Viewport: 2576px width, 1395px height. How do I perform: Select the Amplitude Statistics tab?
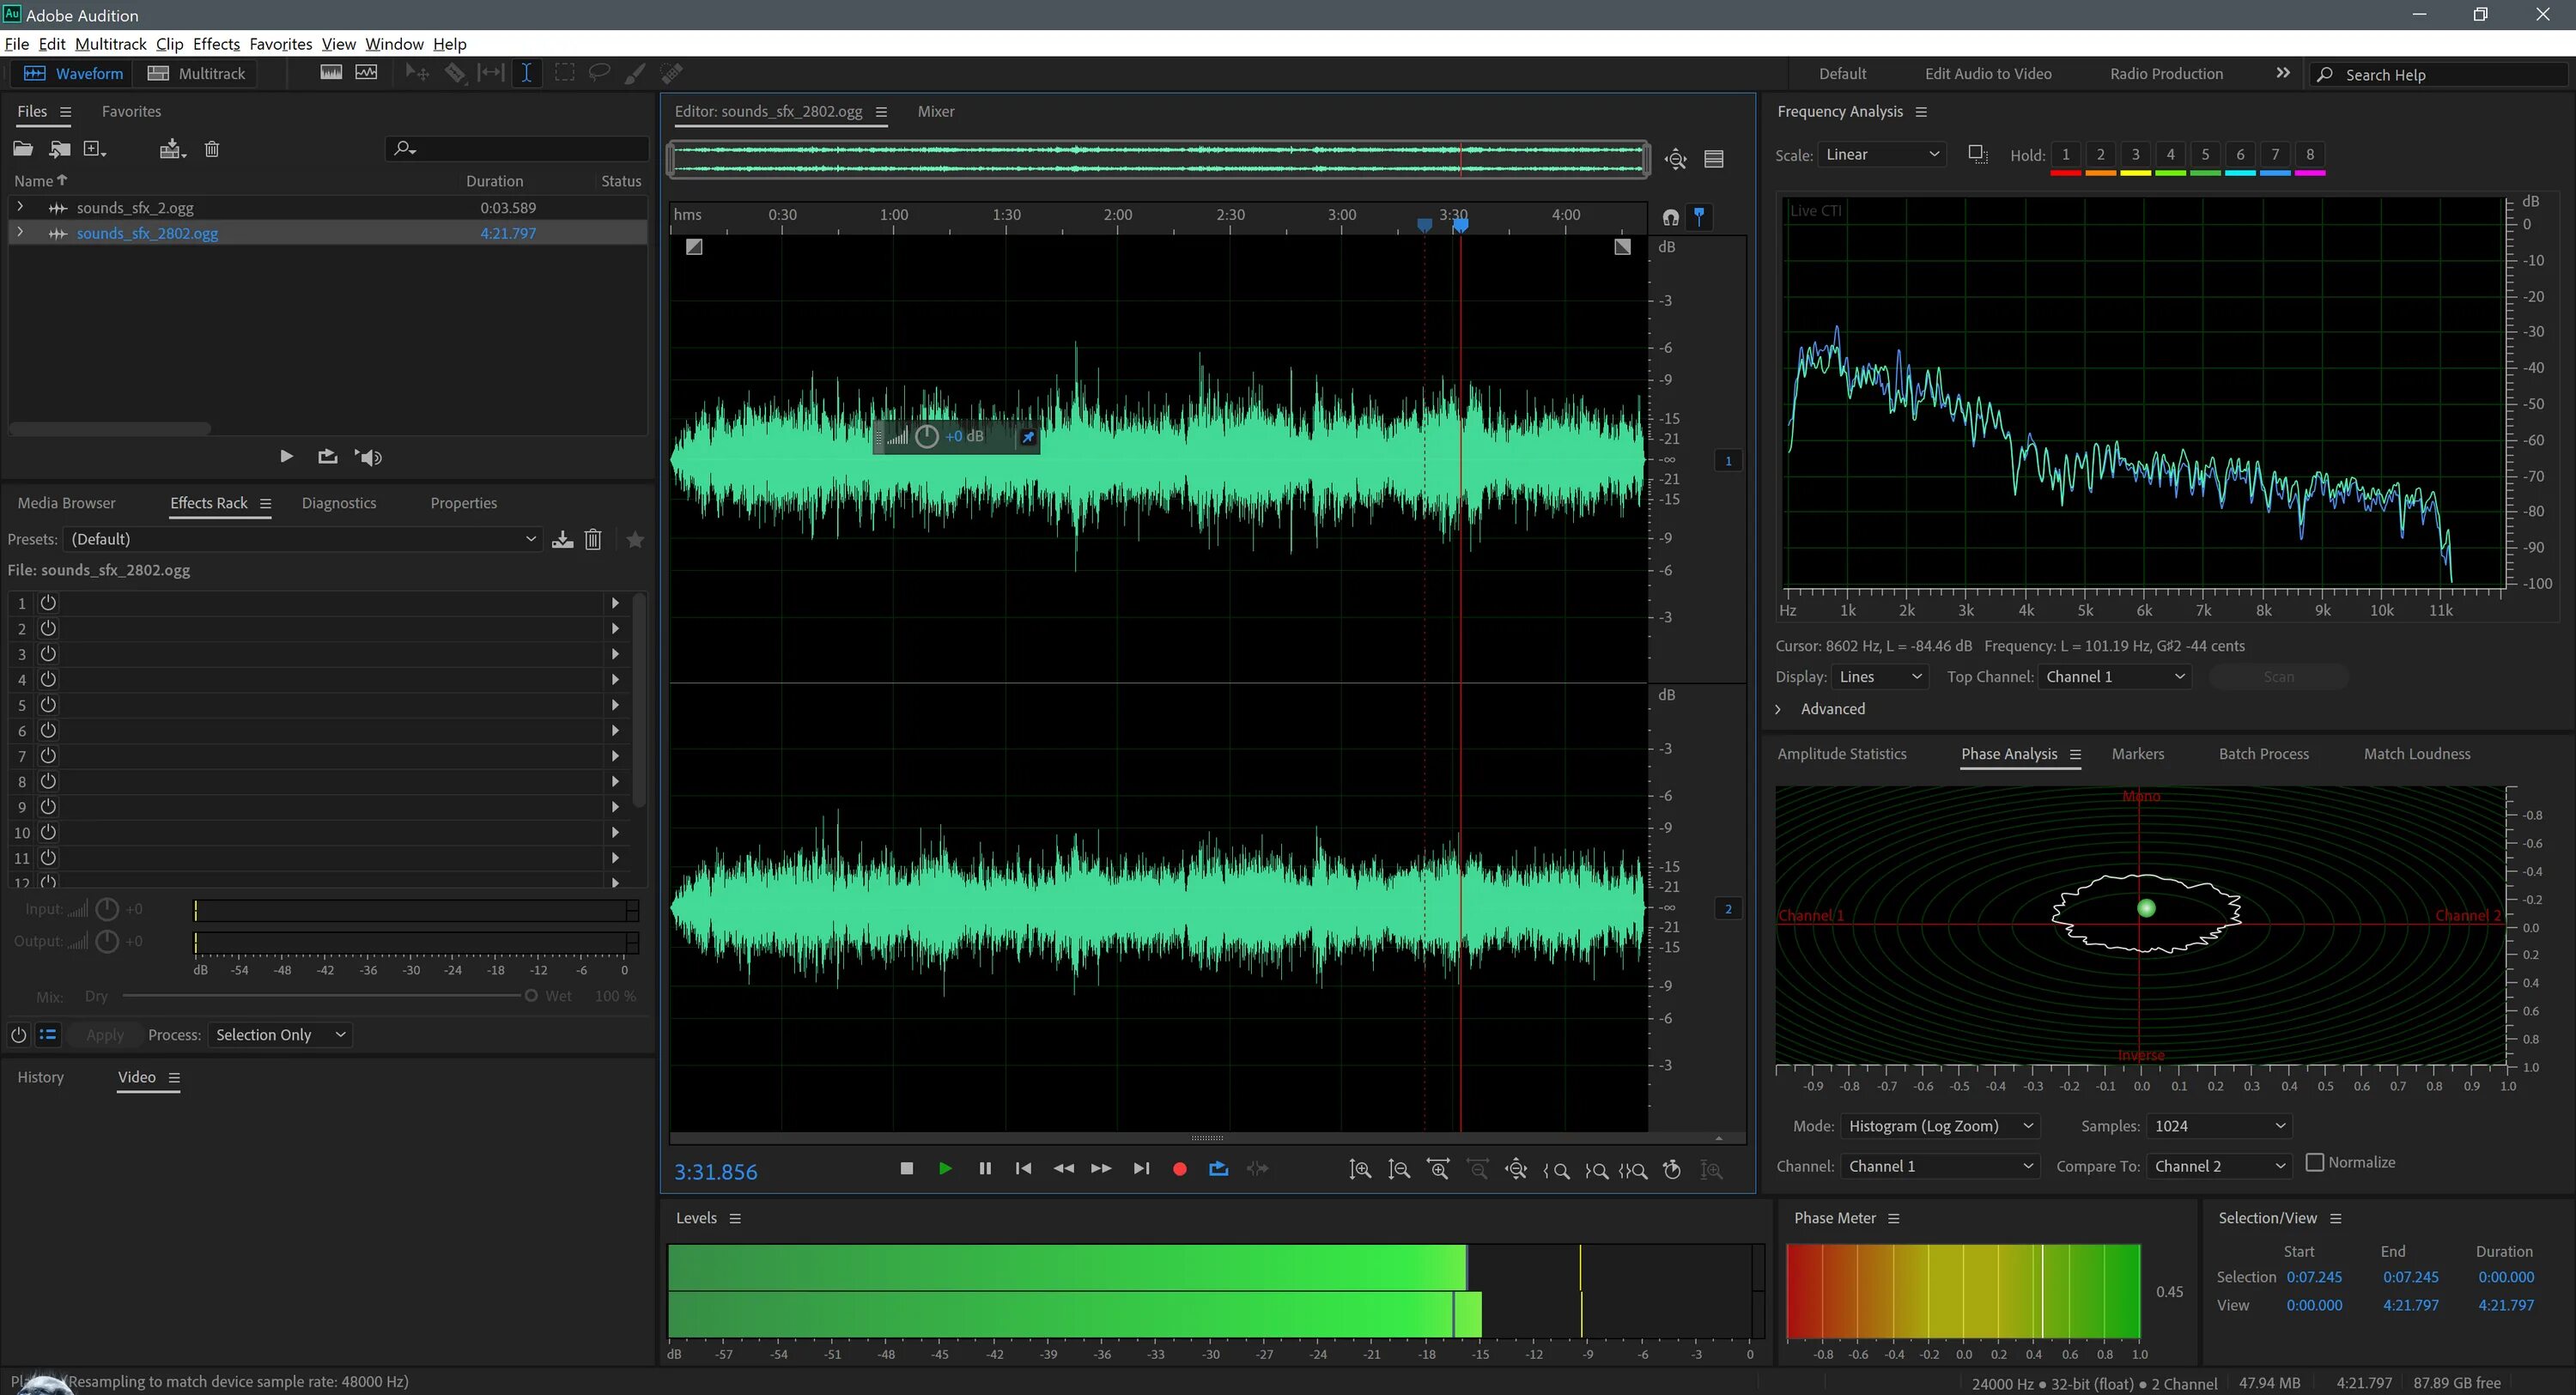click(1841, 755)
